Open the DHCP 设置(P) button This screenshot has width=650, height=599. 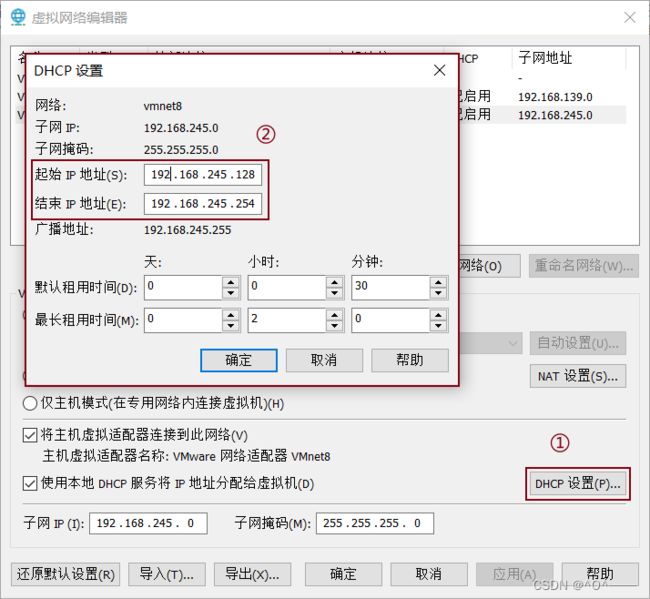577,484
